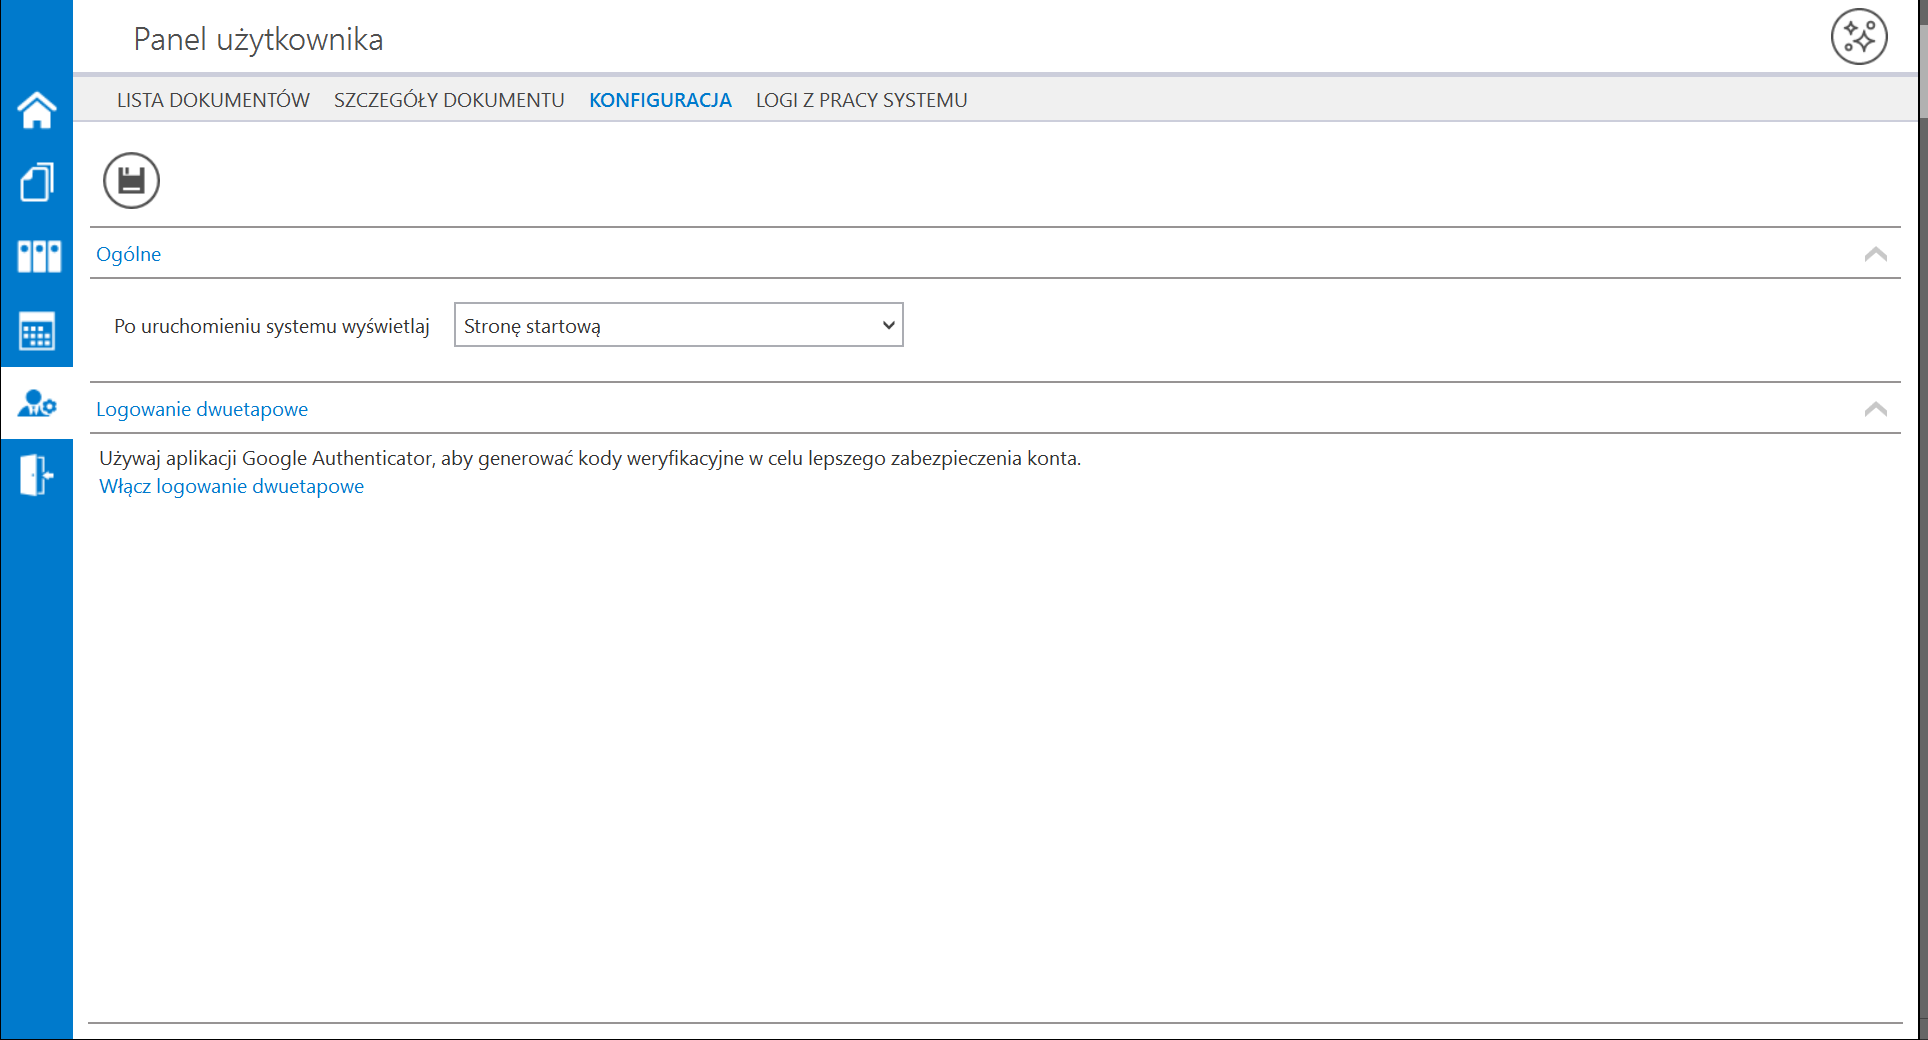Click the Google Authenticator description text
1928x1040 pixels.
pyautogui.click(x=590, y=458)
